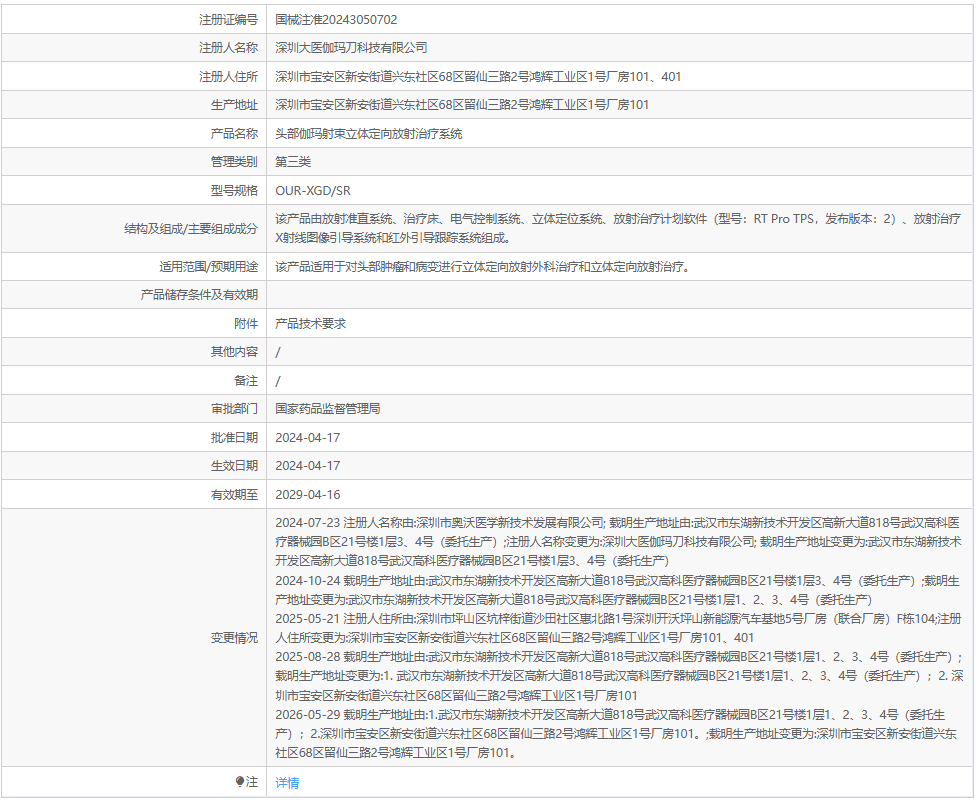Click the 审批部门 label

(x=234, y=408)
